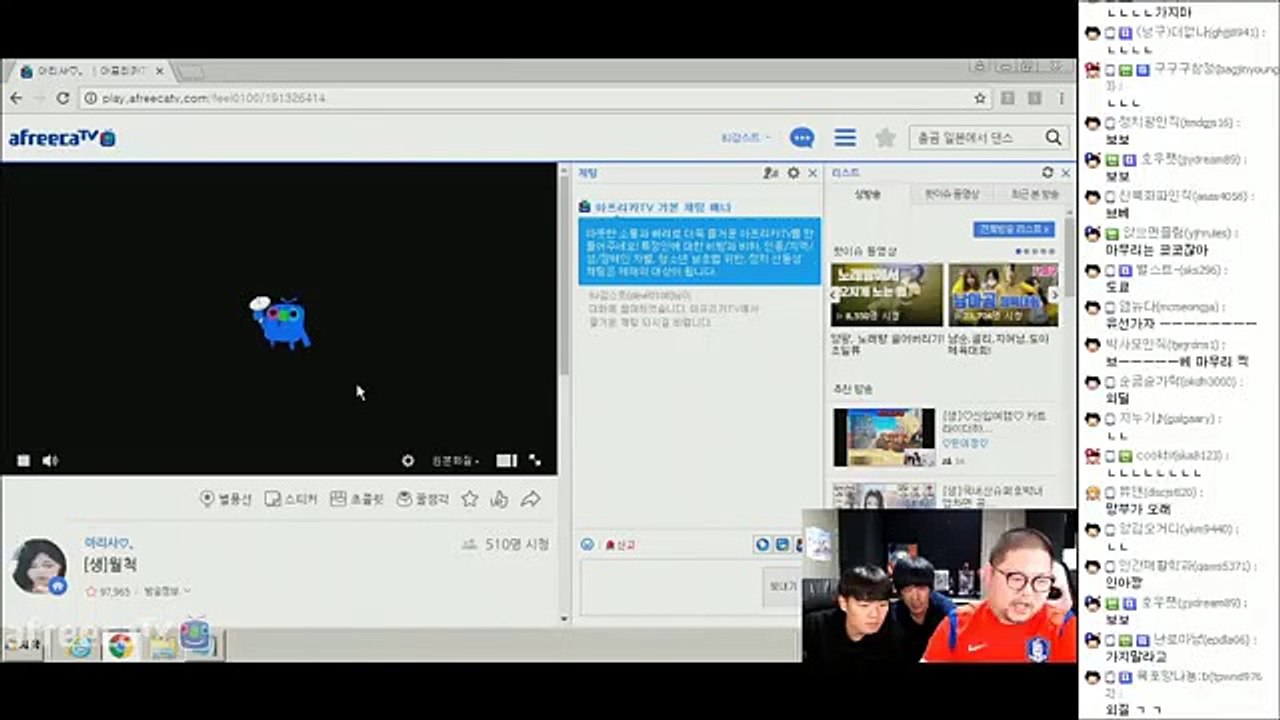Refresh the list panel
The height and width of the screenshot is (720, 1280).
click(x=1047, y=173)
